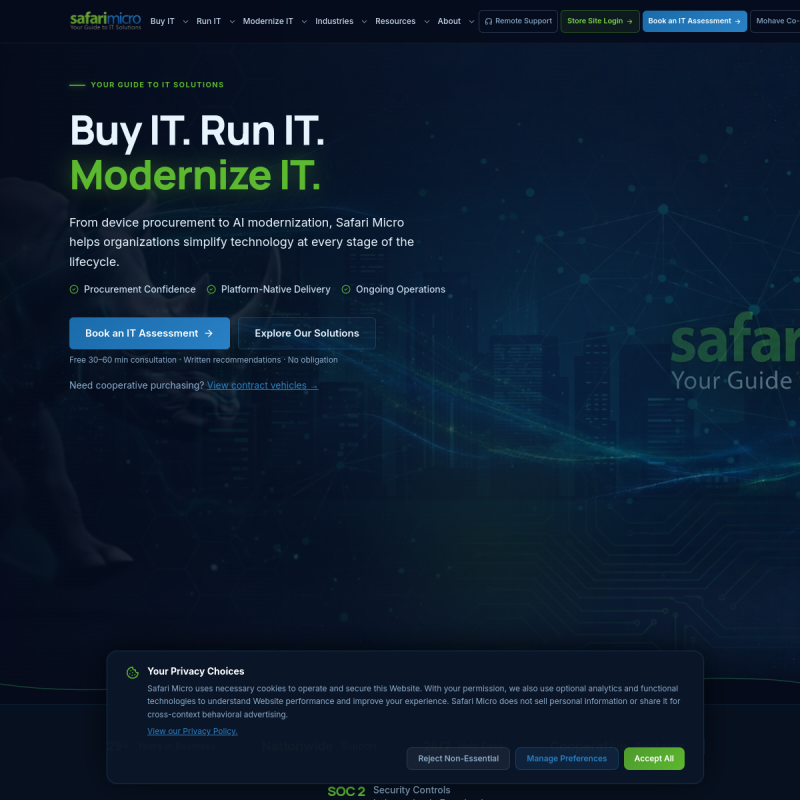This screenshot has width=800, height=800.
Task: Click the Accept All cookies button
Action: 654,759
